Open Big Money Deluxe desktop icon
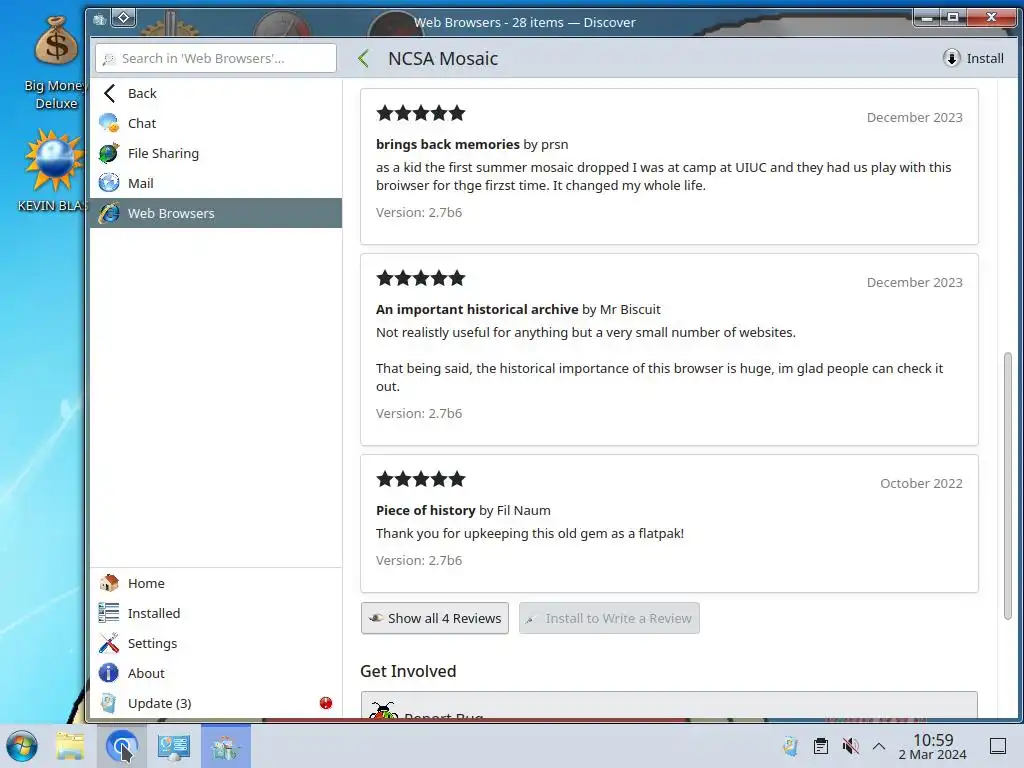The height and width of the screenshot is (768, 1024). click(x=56, y=63)
